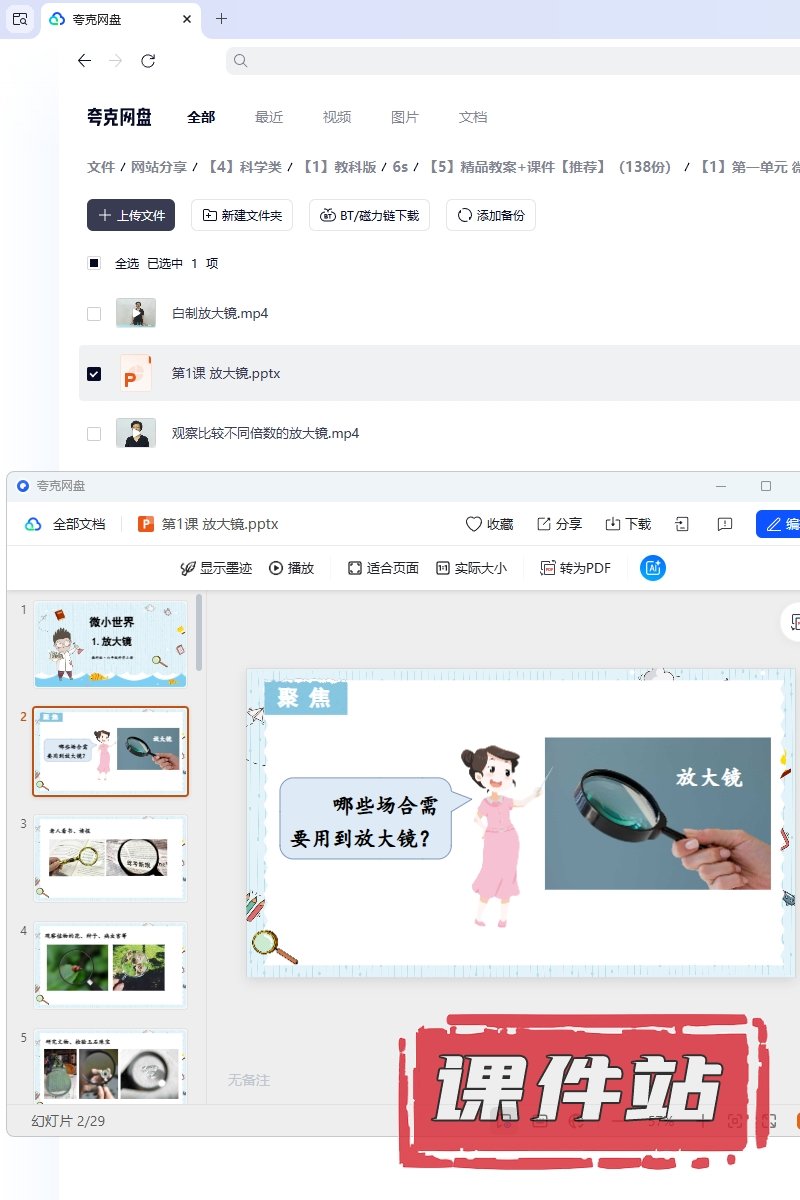Image resolution: width=800 pixels, height=1200 pixels.
Task: Click the AI assistant icon in viewer toolbar
Action: pos(653,568)
